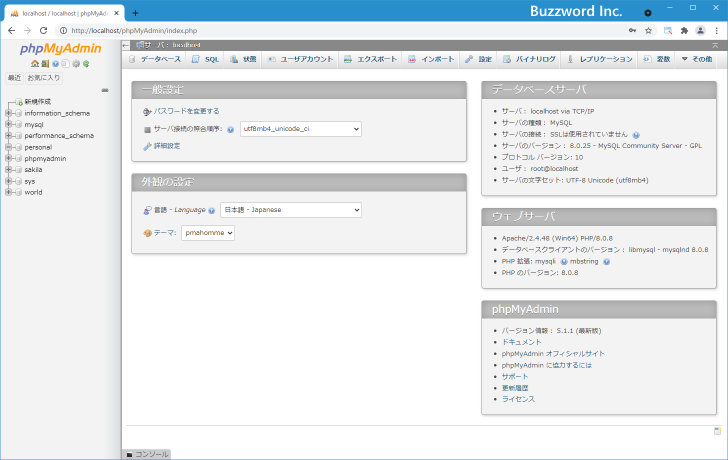
Task: Open the MySQL documentation page icon in sidebar
Action: 65,64
